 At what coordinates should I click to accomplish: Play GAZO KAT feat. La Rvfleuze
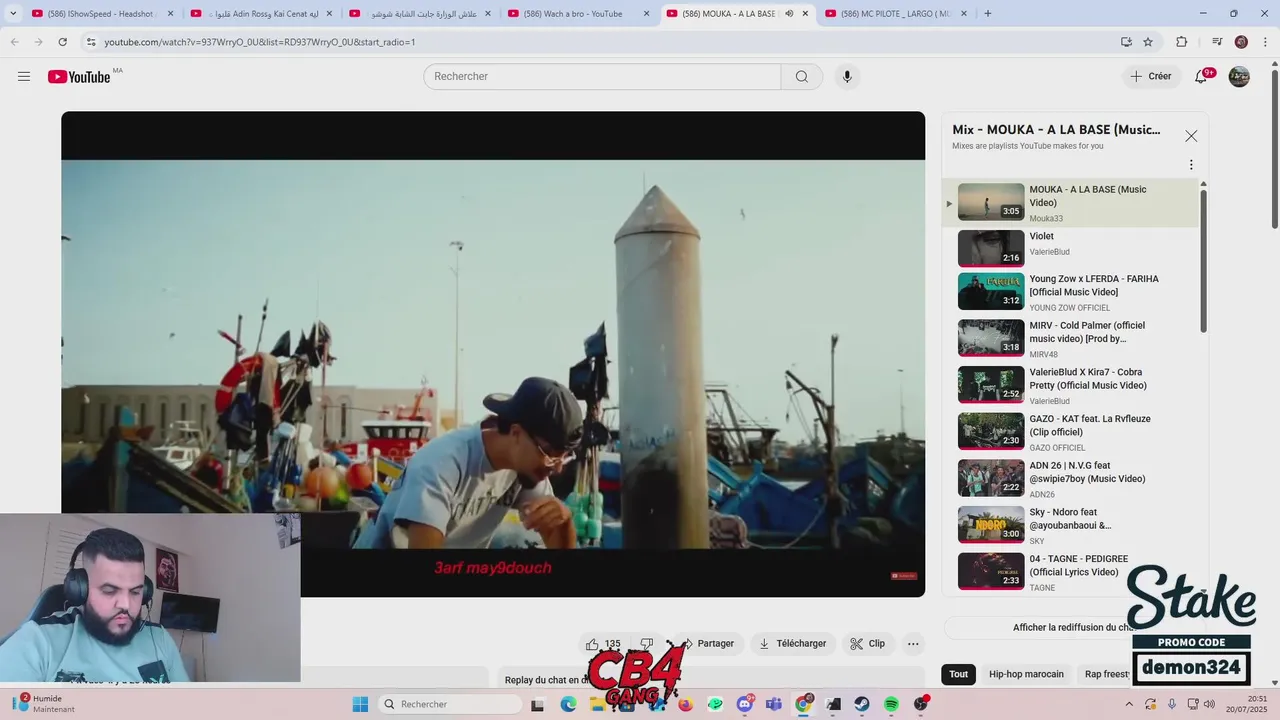coord(1070,432)
